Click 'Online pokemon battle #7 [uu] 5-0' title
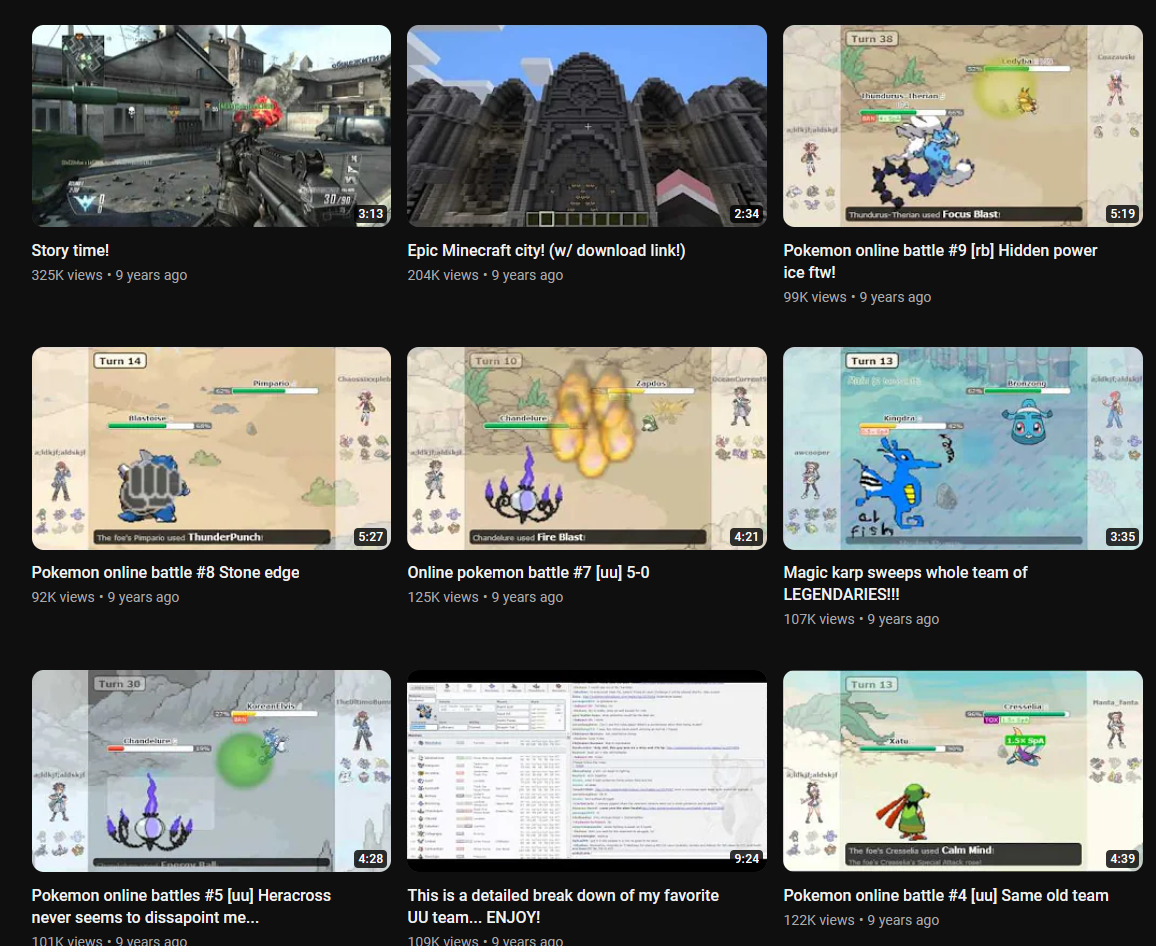Screen dimensions: 1156x946 pyautogui.click(x=528, y=573)
